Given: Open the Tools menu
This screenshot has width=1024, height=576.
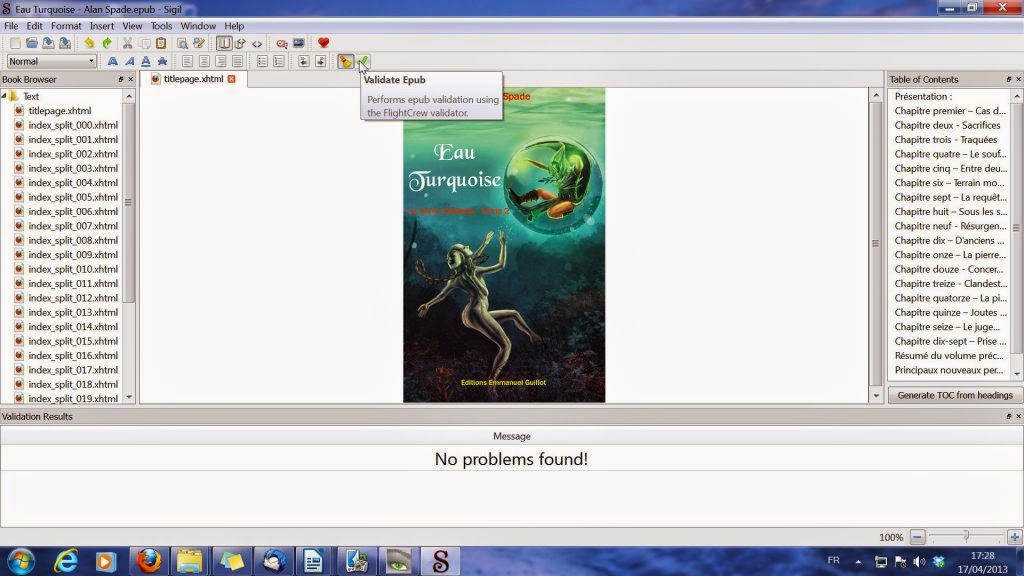Looking at the screenshot, I should [161, 26].
